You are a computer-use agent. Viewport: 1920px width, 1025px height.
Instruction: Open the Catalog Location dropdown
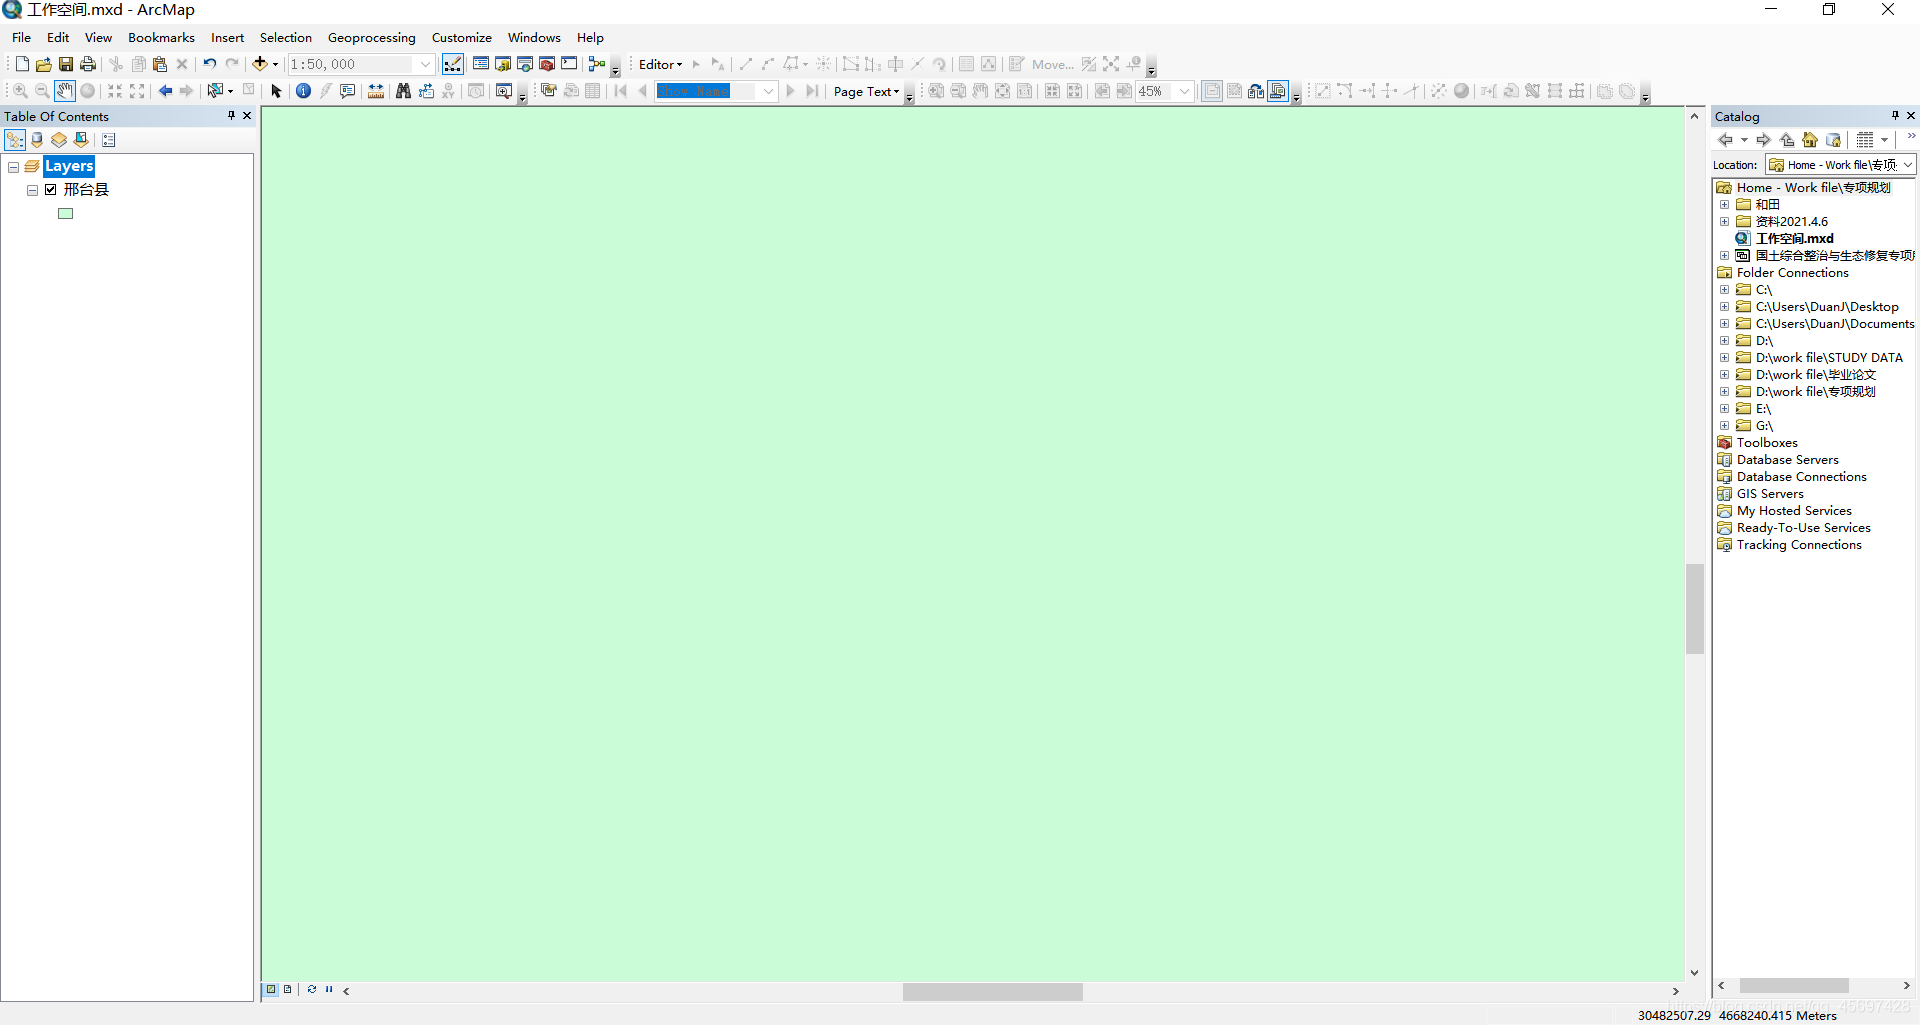click(x=1907, y=165)
